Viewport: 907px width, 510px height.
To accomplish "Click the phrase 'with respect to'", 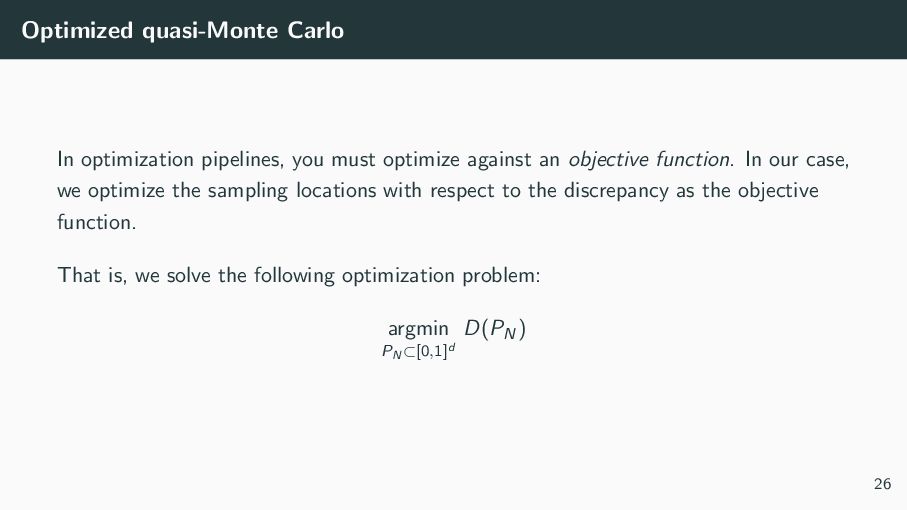I will (444, 191).
